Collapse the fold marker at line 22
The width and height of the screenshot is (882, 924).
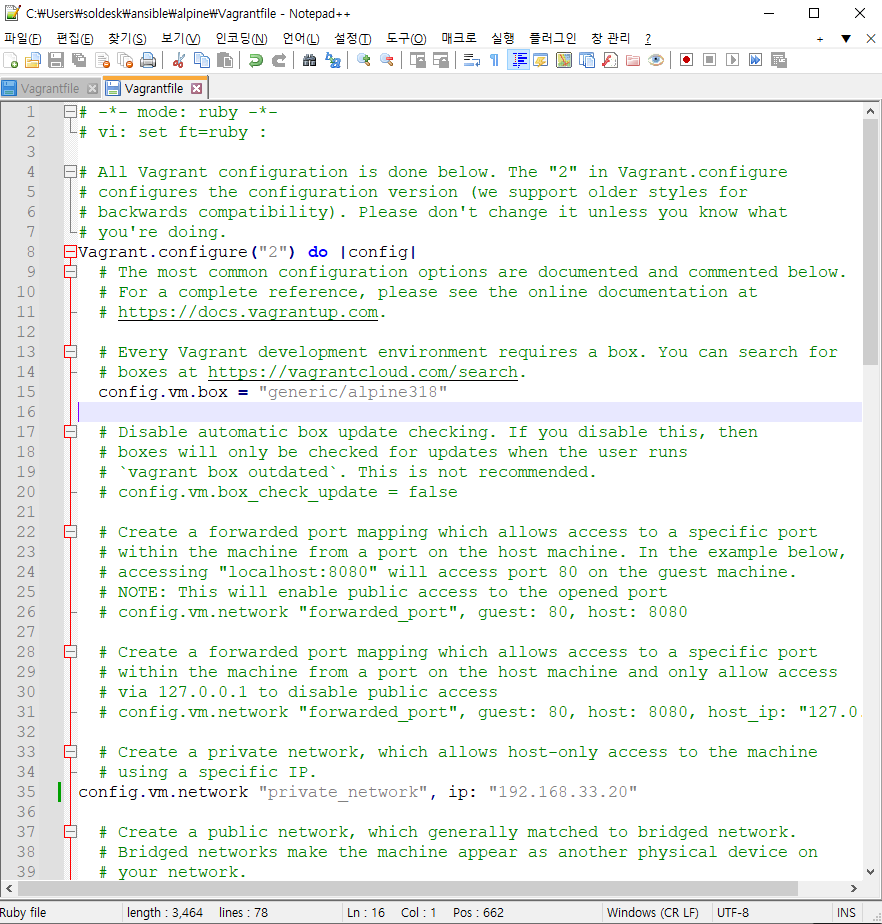pos(70,532)
